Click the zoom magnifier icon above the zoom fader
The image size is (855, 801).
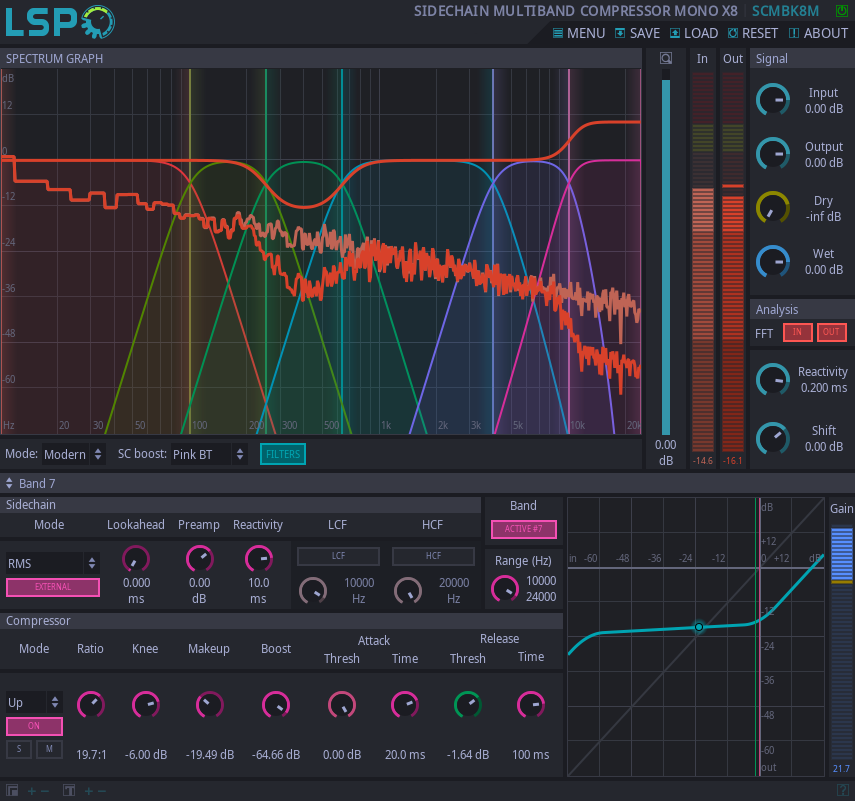pos(666,58)
